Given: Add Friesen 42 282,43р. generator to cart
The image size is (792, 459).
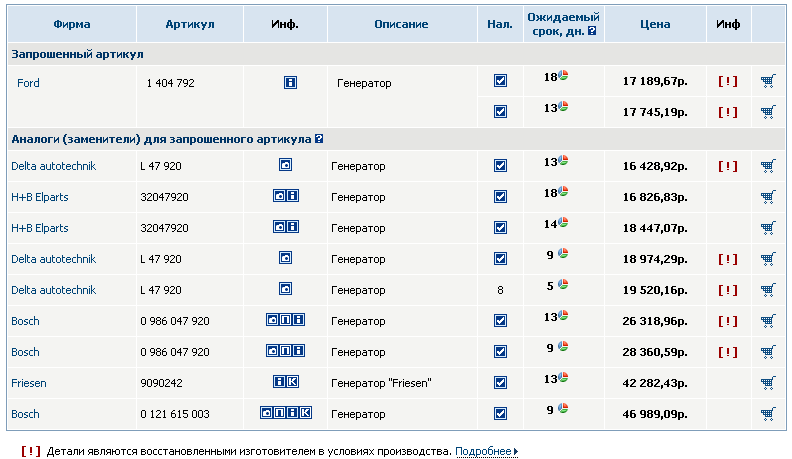Looking at the screenshot, I should coord(768,383).
